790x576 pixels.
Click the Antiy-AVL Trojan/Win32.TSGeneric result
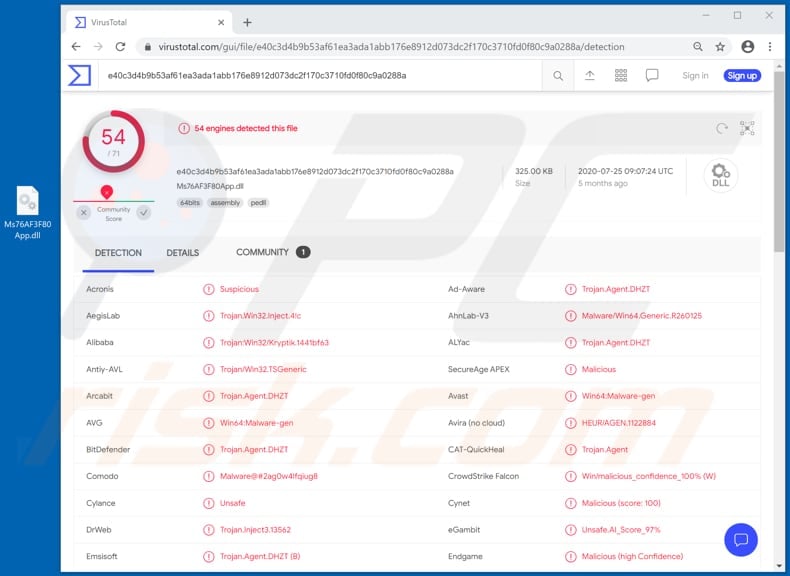(x=263, y=369)
